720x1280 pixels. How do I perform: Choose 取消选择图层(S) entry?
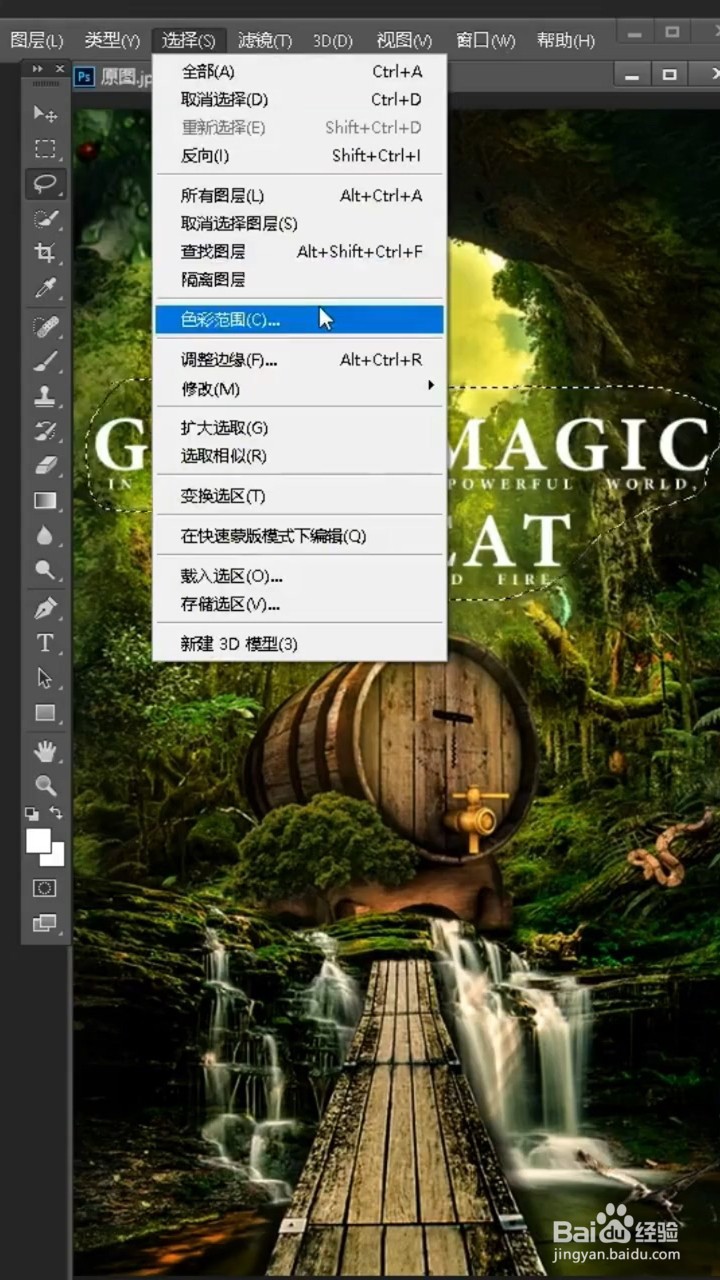pyautogui.click(x=299, y=224)
